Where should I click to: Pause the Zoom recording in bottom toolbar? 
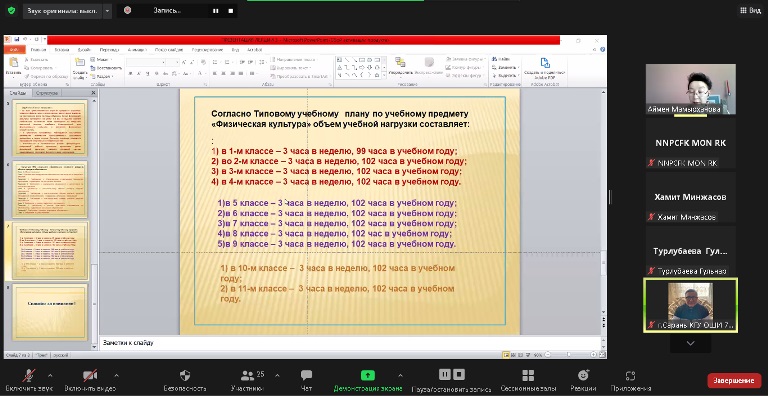(x=444, y=375)
